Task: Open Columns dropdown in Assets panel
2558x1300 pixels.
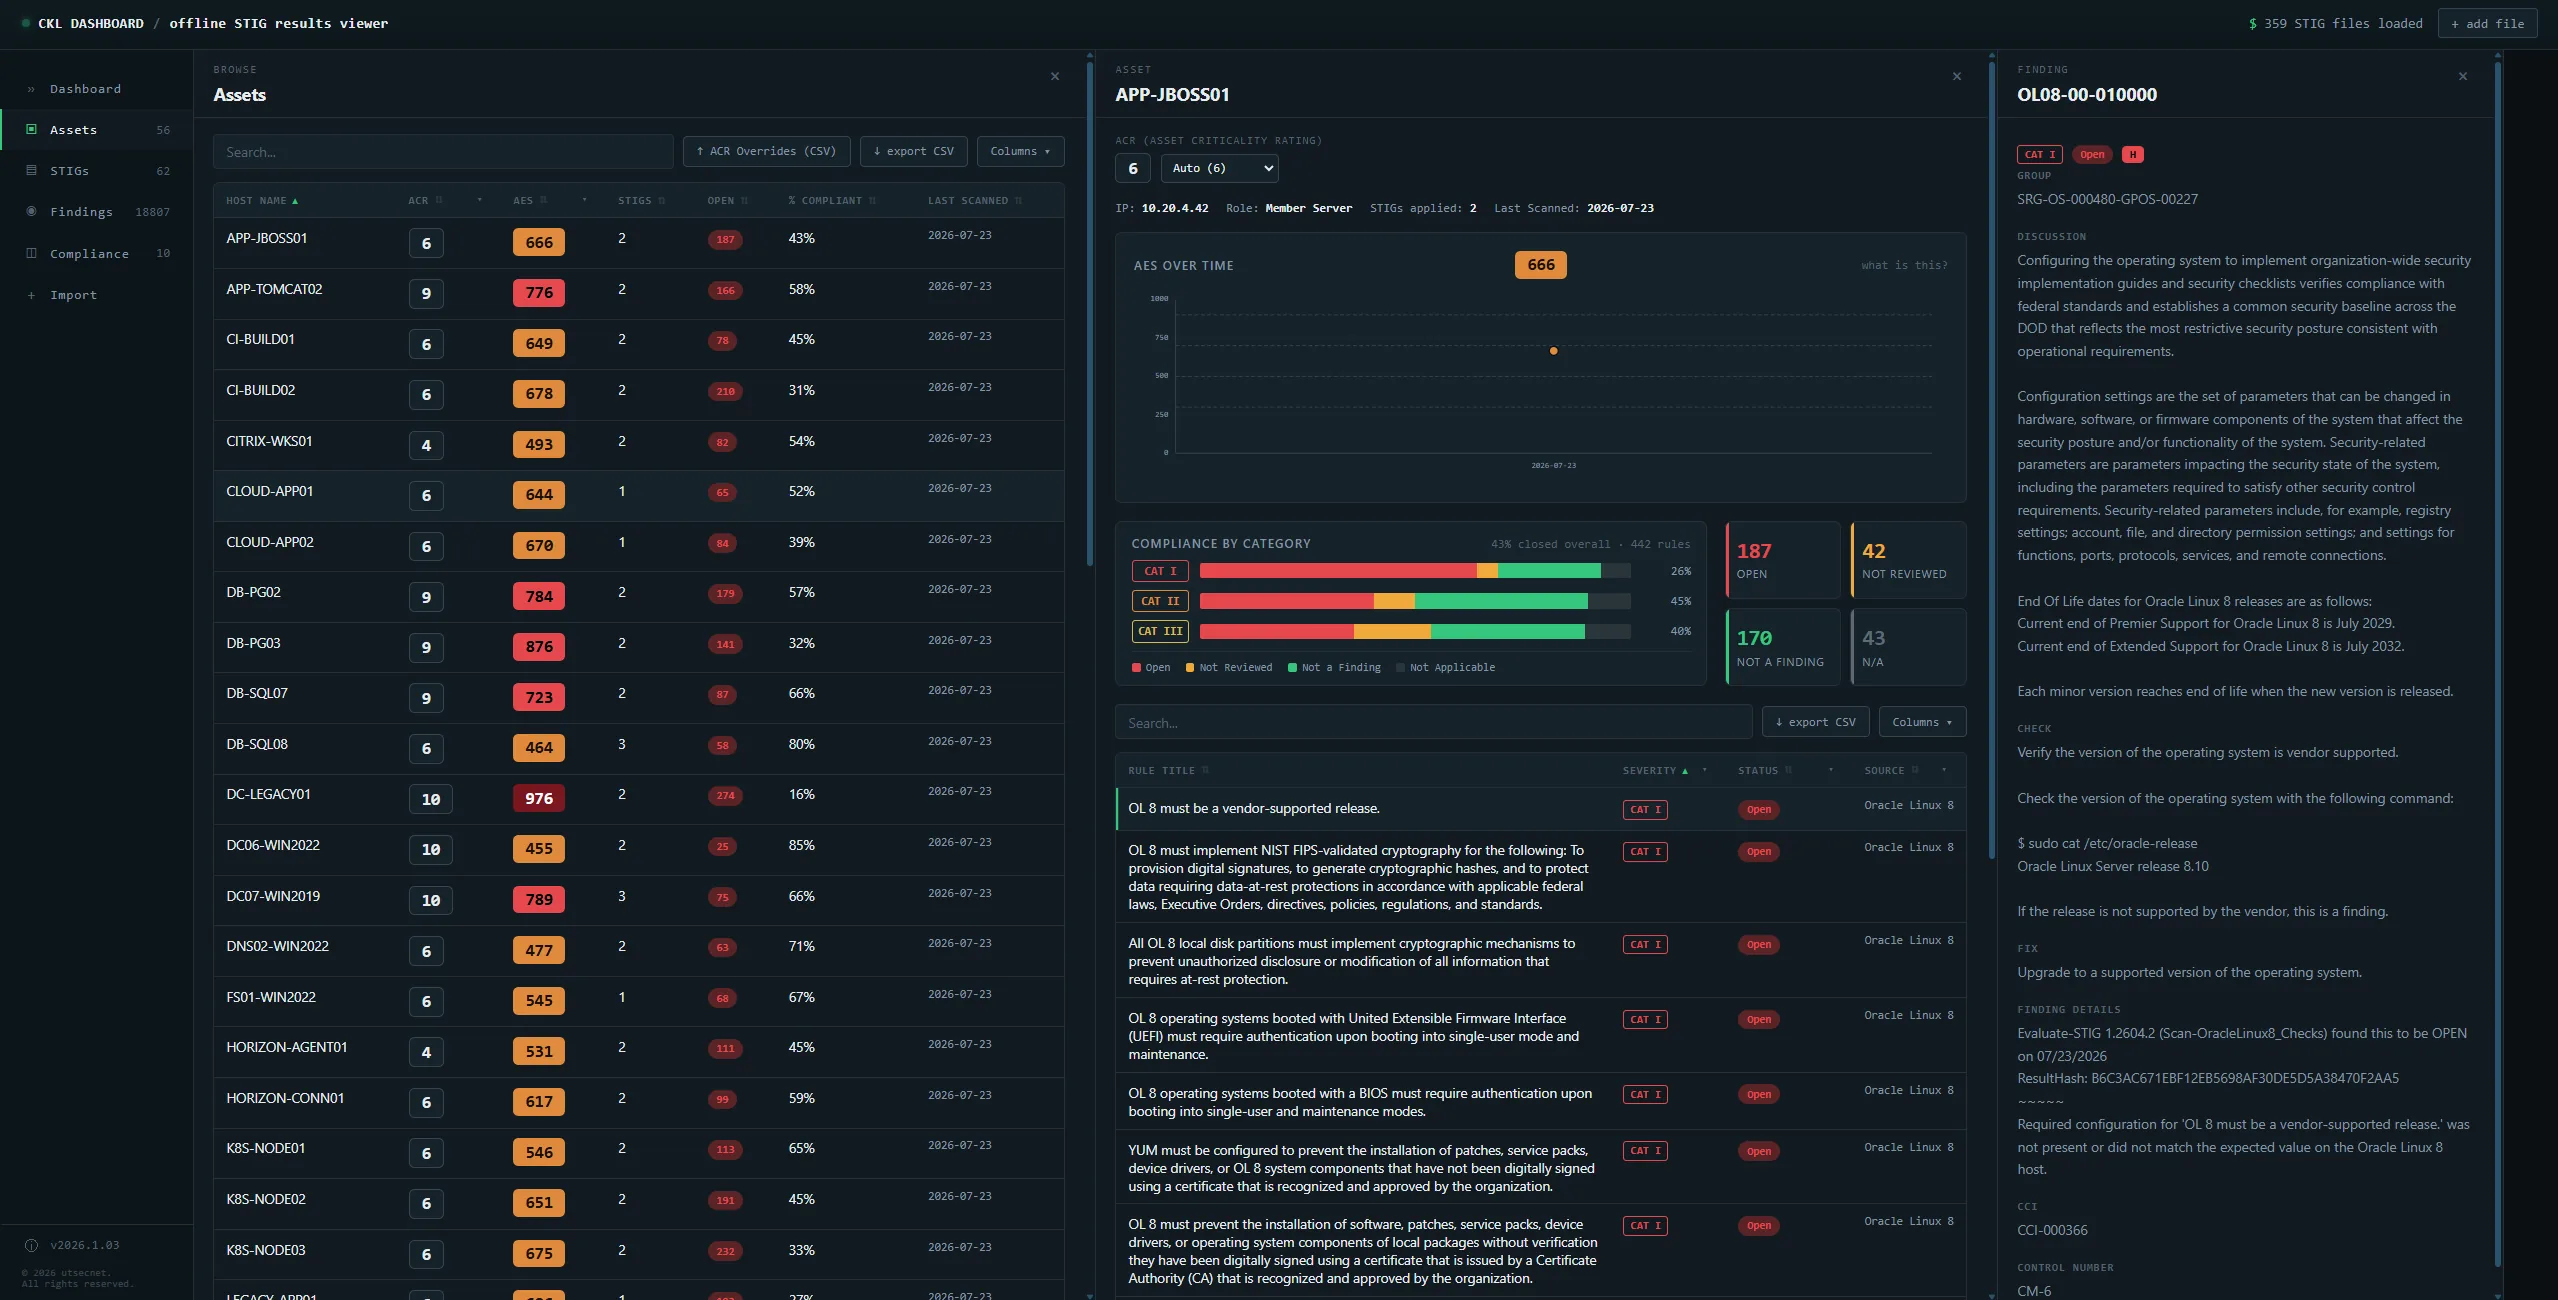Action: click(1020, 151)
